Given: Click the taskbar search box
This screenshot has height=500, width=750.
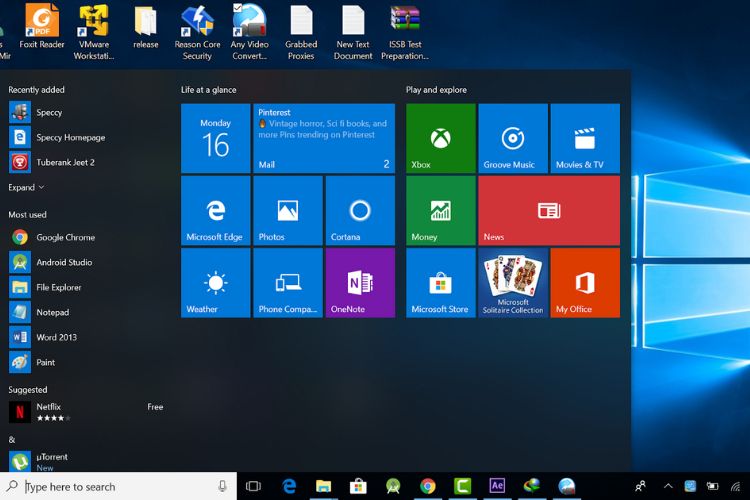Looking at the screenshot, I should coord(118,487).
